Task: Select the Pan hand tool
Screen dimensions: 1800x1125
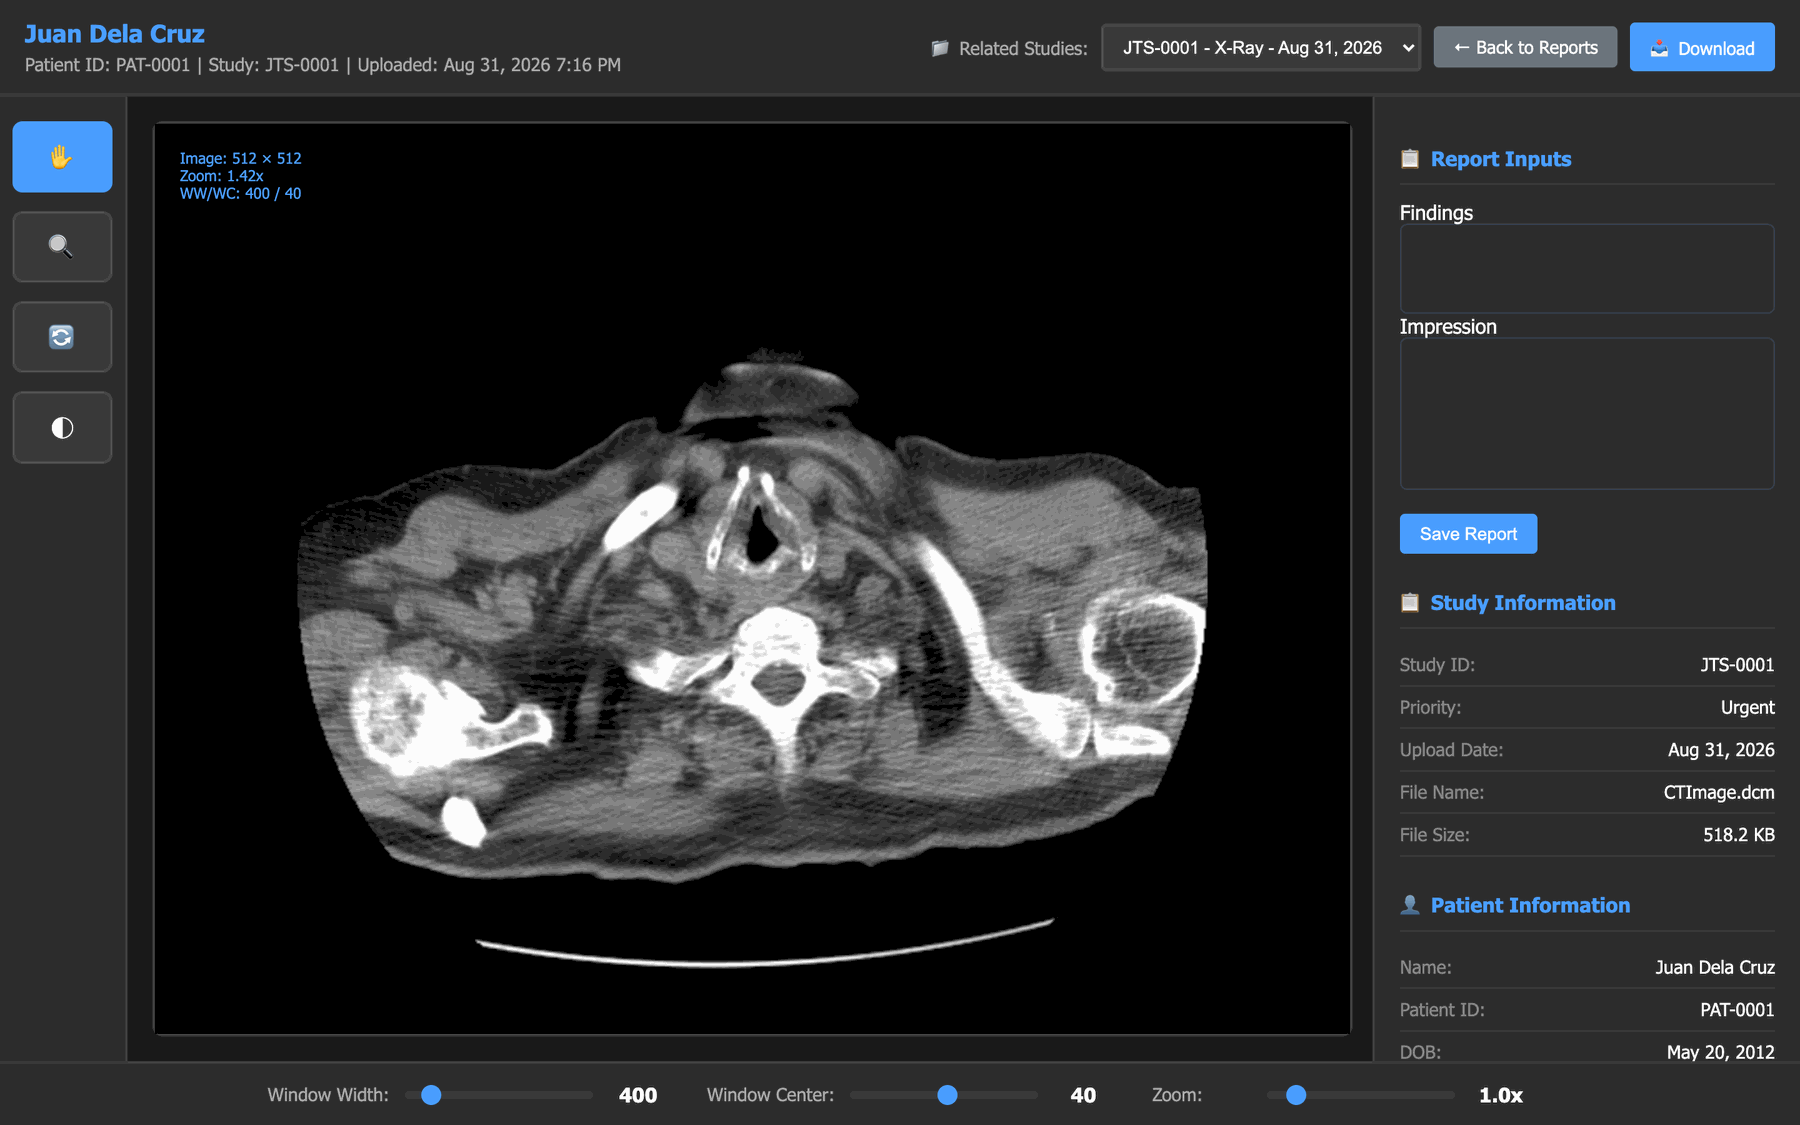Action: tap(62, 157)
